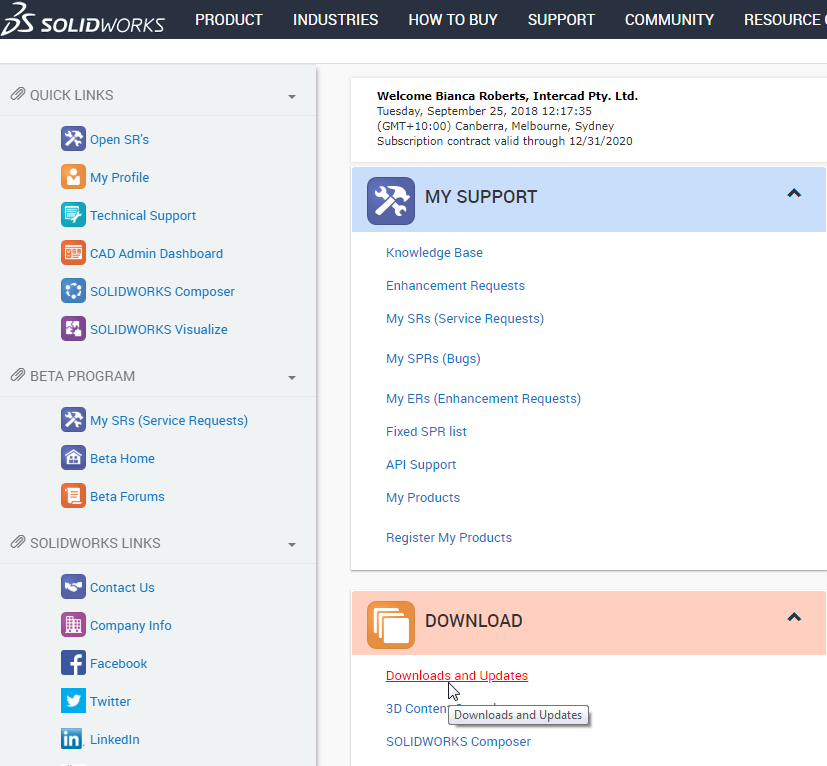The height and width of the screenshot is (766, 827).
Task: Open the Enhancement Requests link
Action: click(455, 285)
